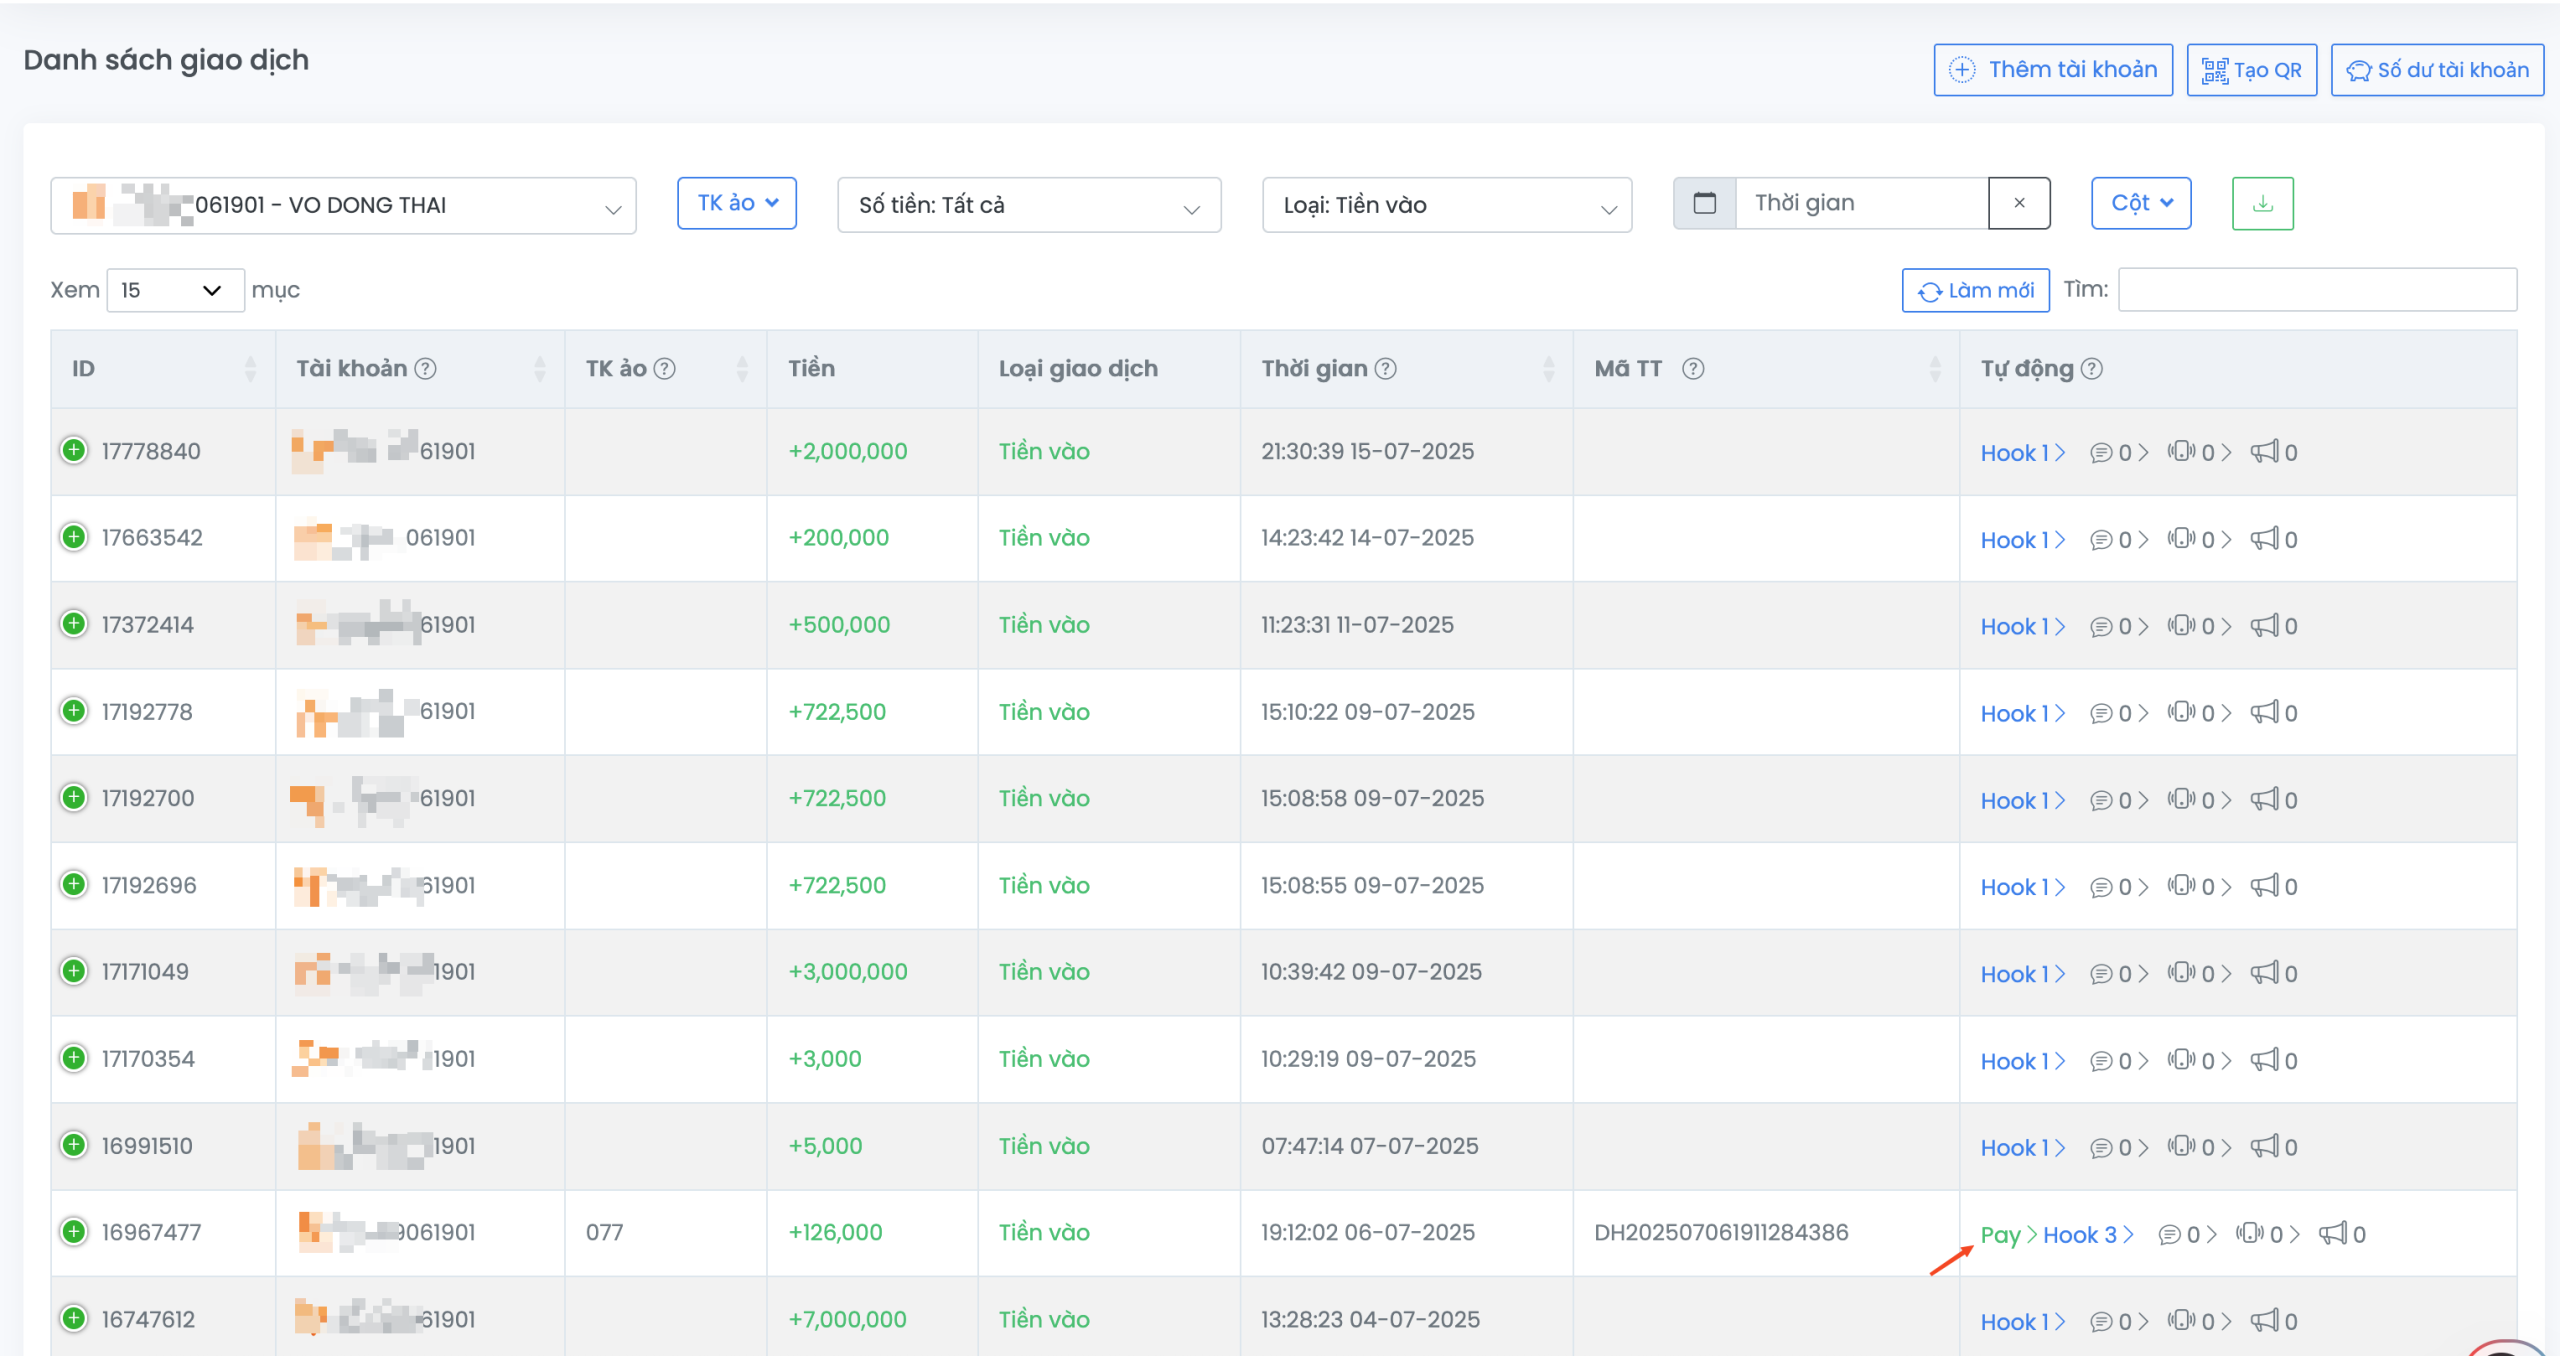
Task: Expand row 17663542 with green plus
Action: click(x=74, y=537)
